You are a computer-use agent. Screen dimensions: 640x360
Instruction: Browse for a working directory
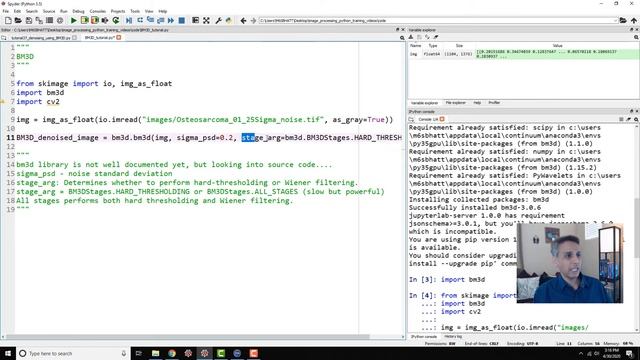[623, 20]
